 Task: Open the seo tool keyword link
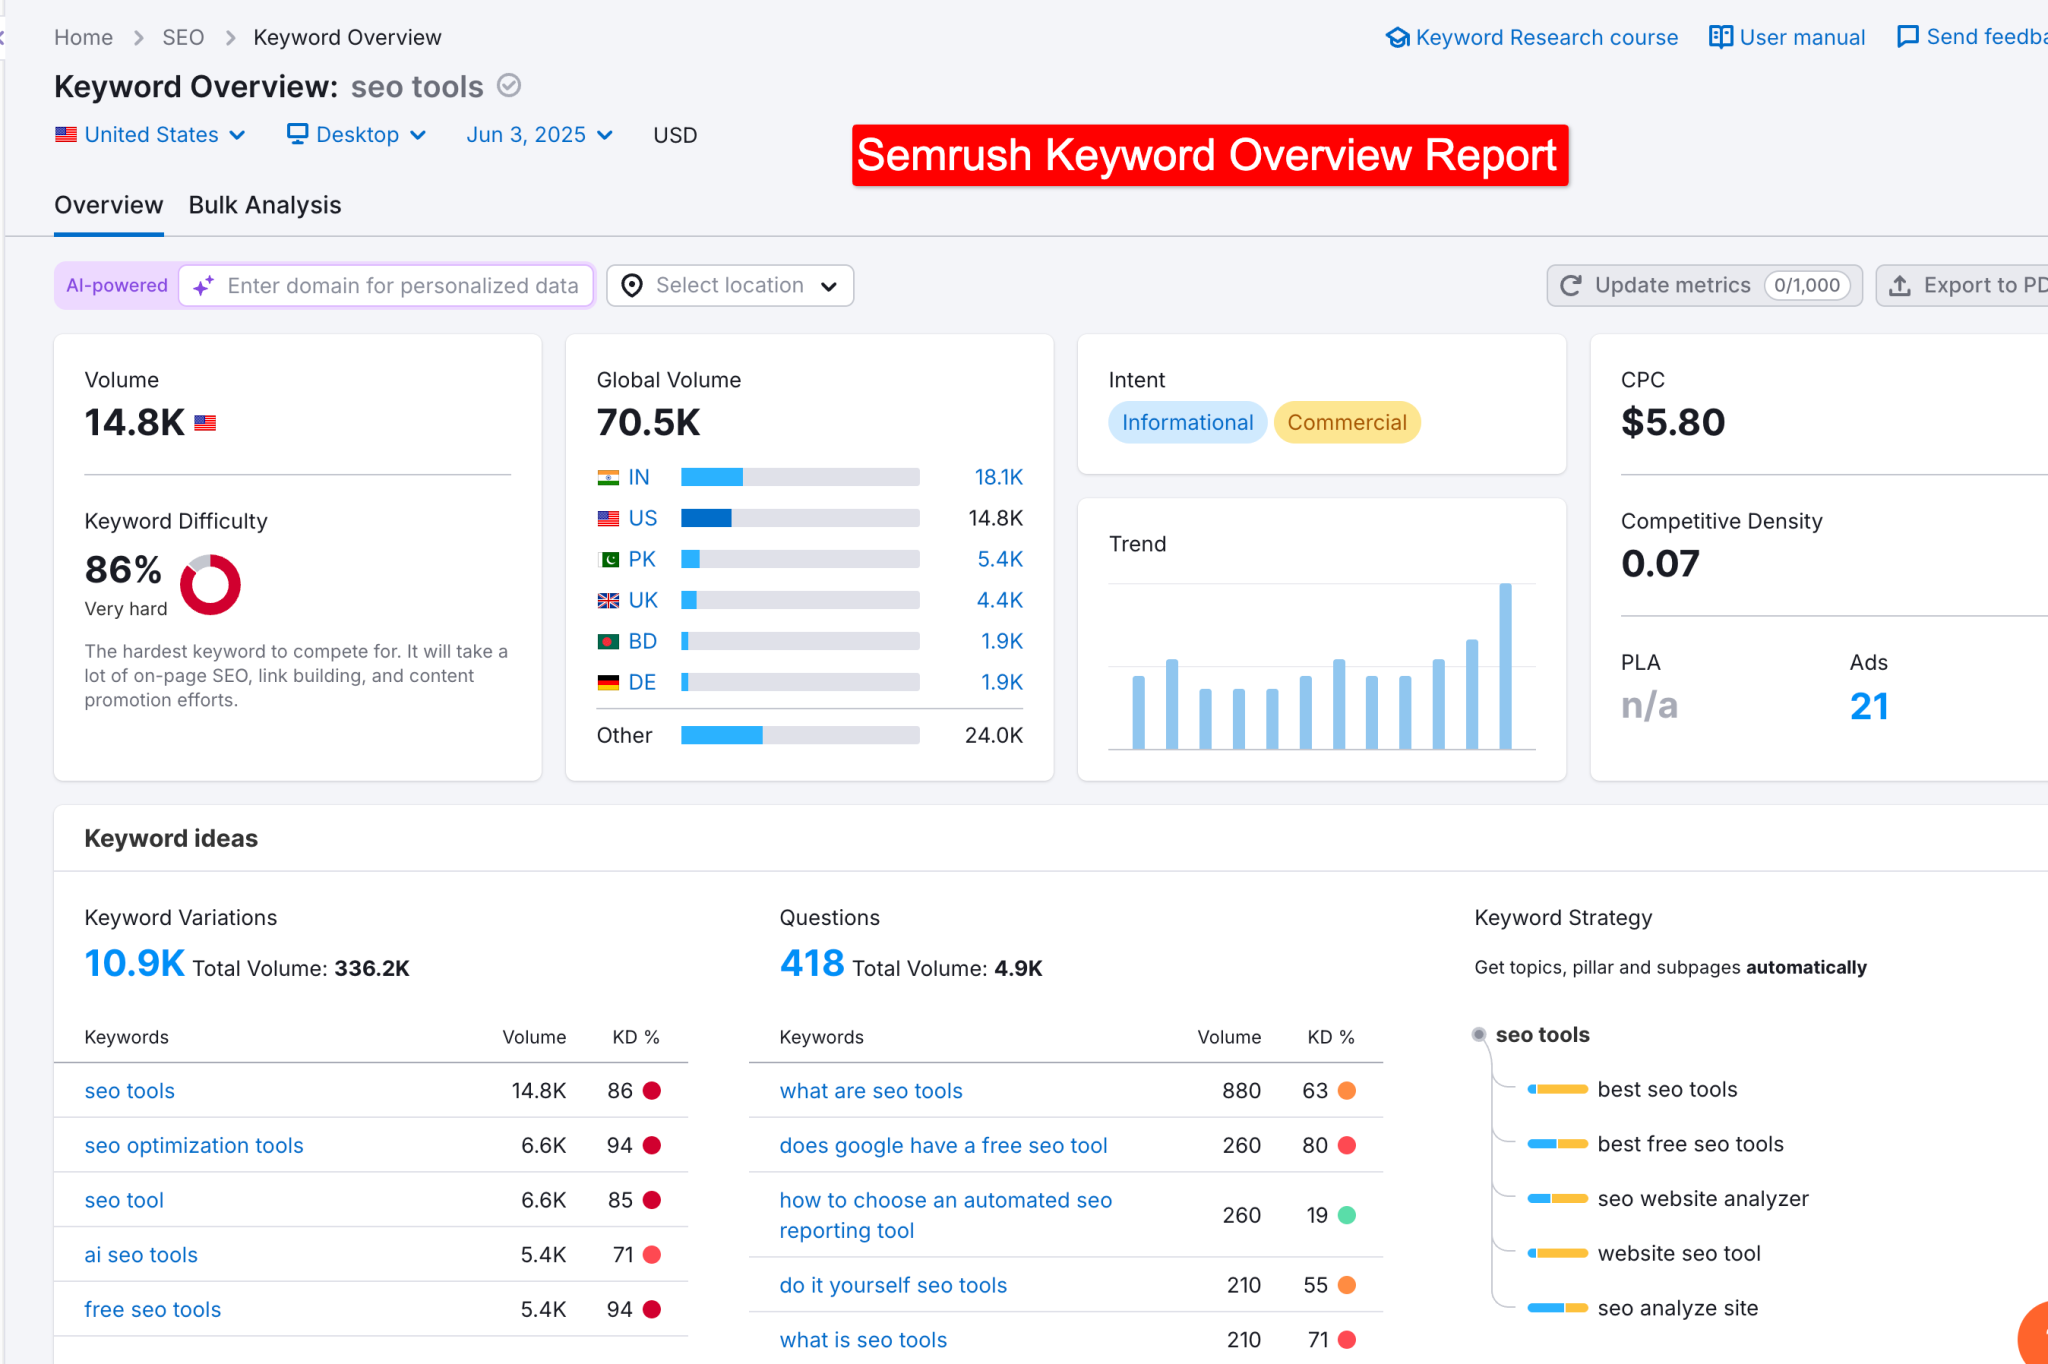124,1200
